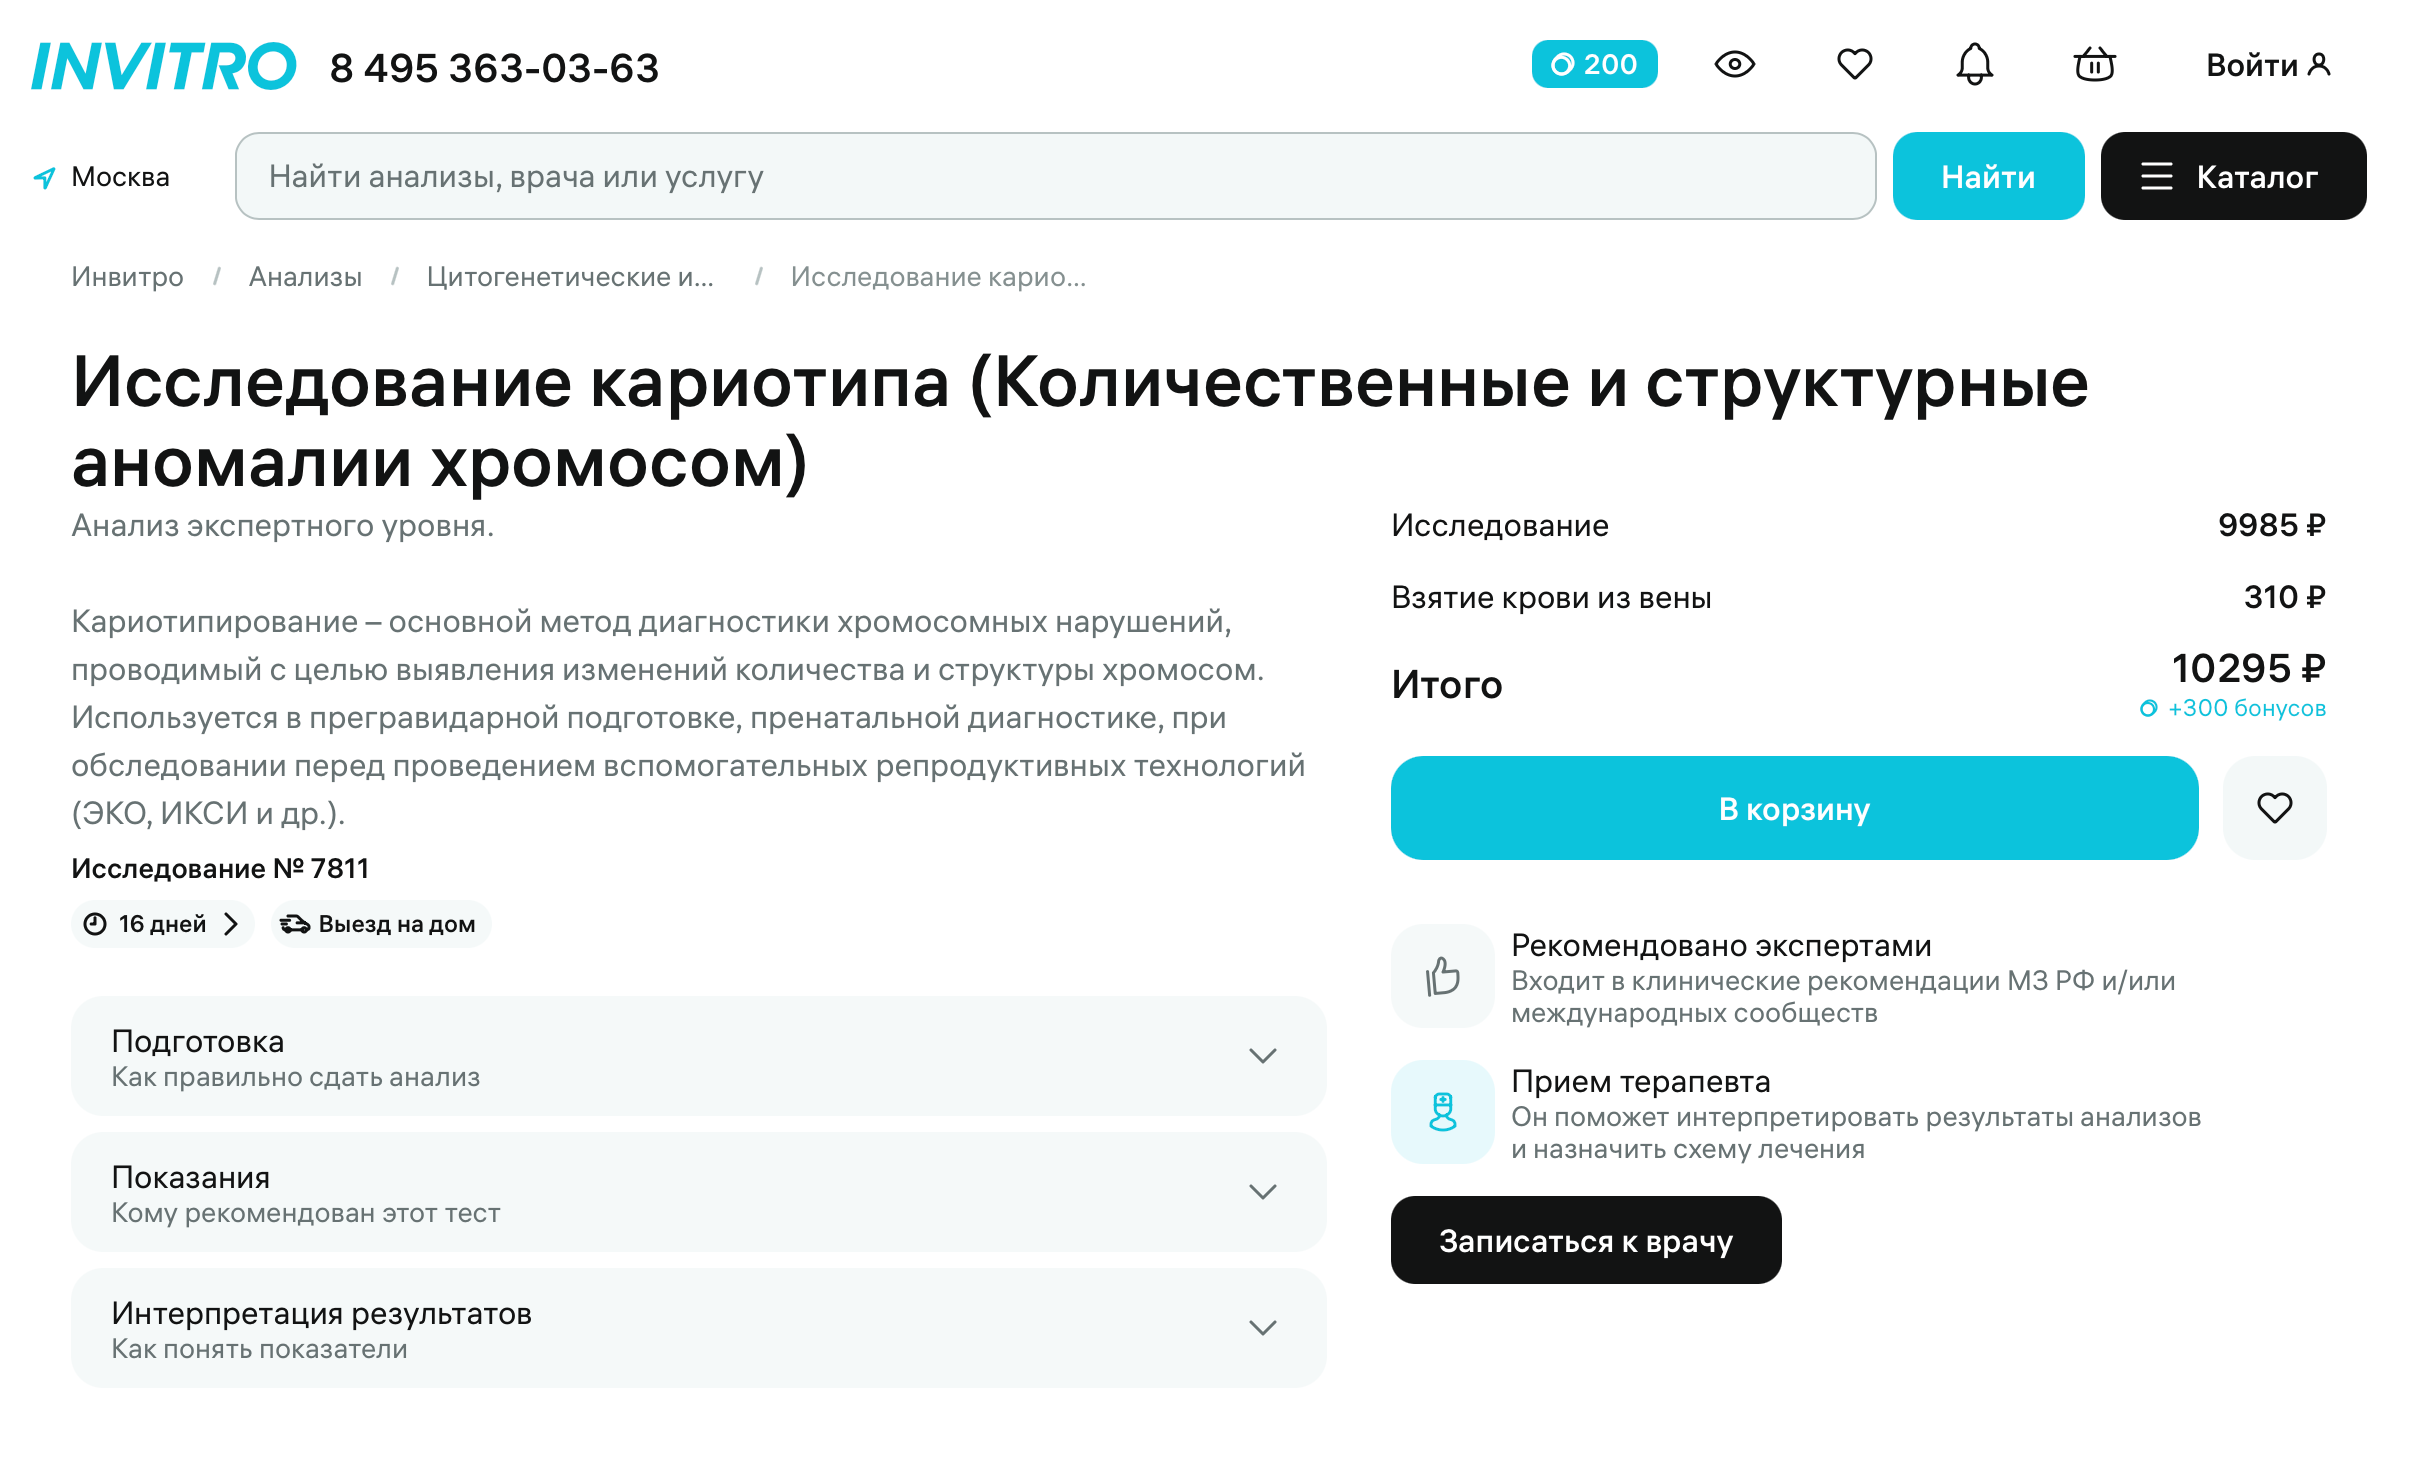Image resolution: width=2410 pixels, height=1458 pixels.
Task: Click the chevron in Подготовка row
Action: (1263, 1056)
